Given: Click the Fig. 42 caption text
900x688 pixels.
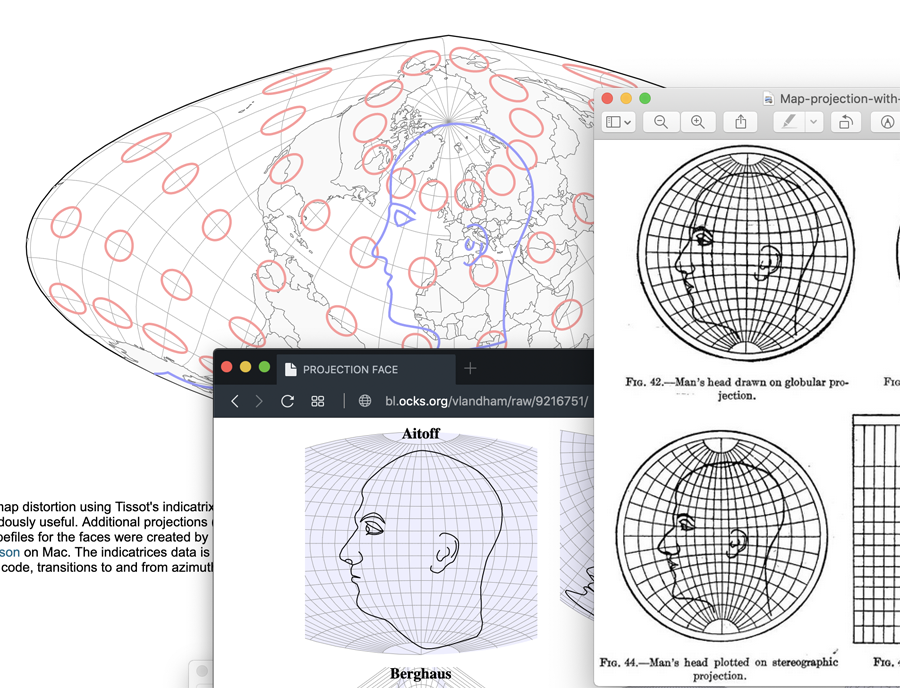Looking at the screenshot, I should 737,388.
